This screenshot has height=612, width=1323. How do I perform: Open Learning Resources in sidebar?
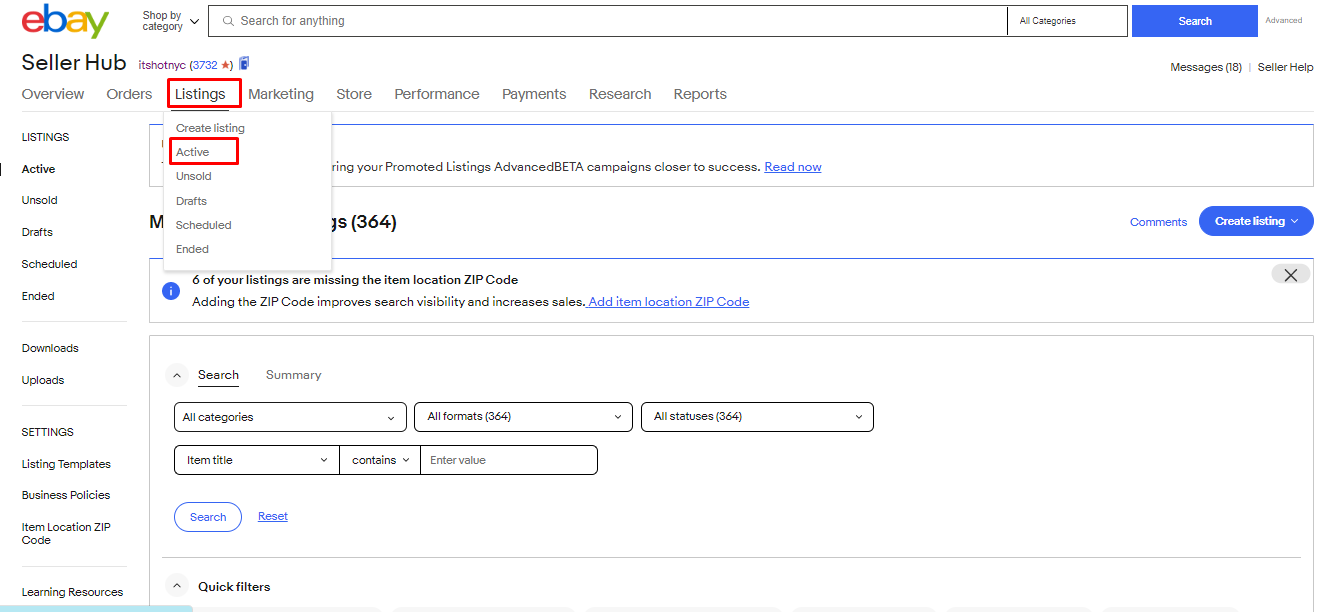click(x=72, y=592)
